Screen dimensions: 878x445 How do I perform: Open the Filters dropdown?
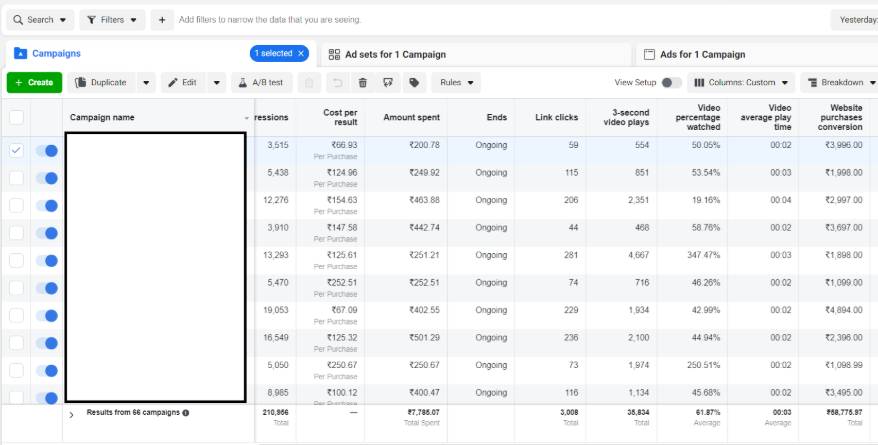coord(113,20)
